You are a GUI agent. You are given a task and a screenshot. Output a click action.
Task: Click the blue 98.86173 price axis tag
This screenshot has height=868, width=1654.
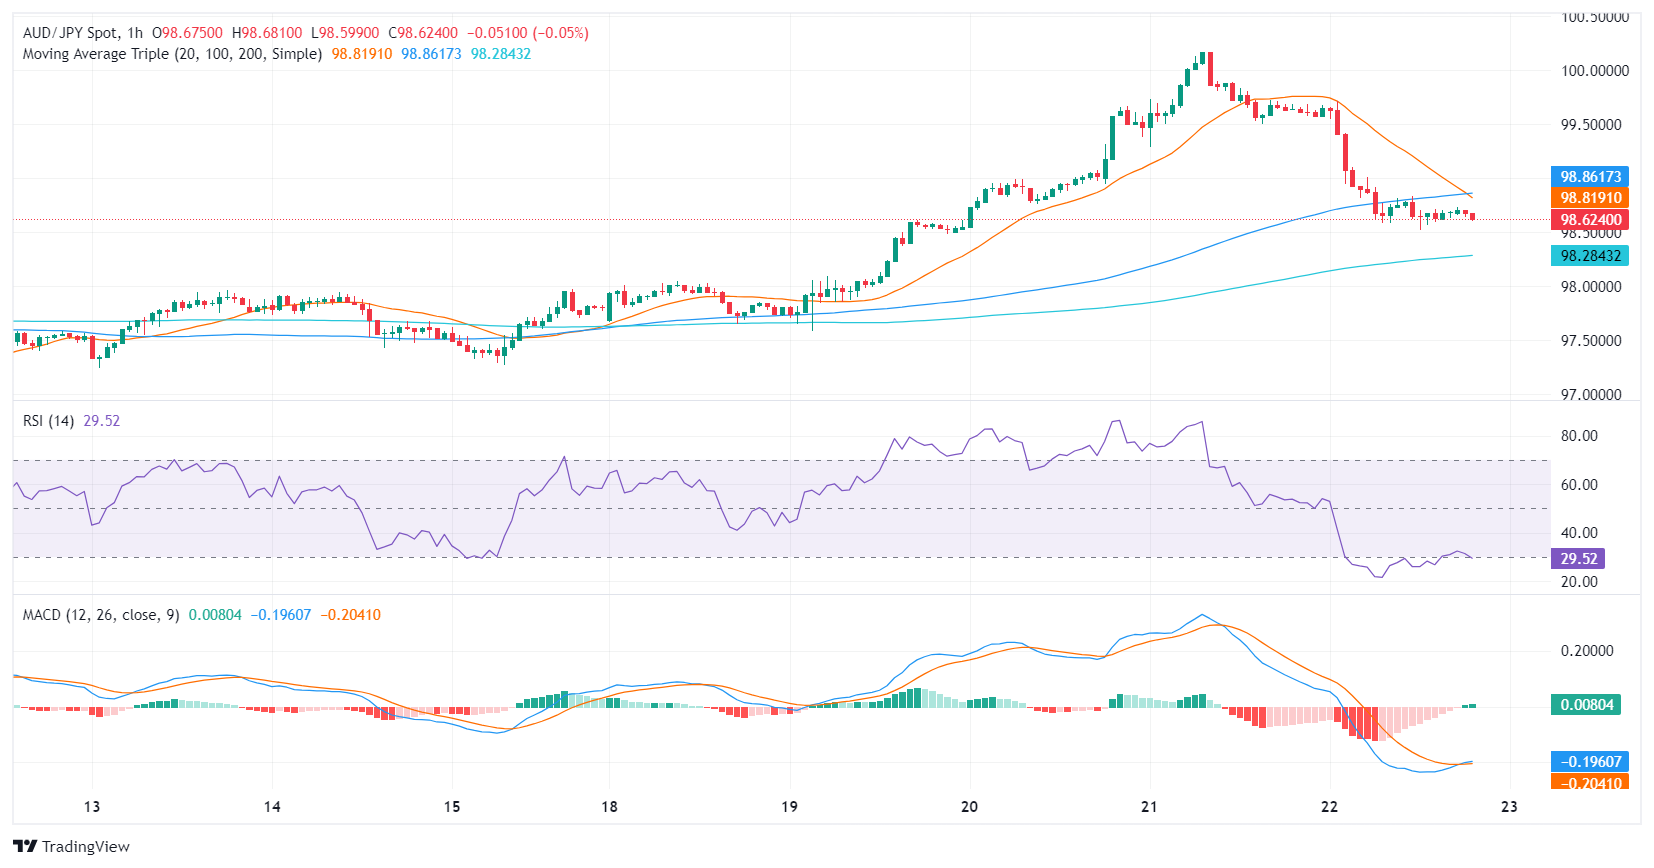pyautogui.click(x=1589, y=177)
